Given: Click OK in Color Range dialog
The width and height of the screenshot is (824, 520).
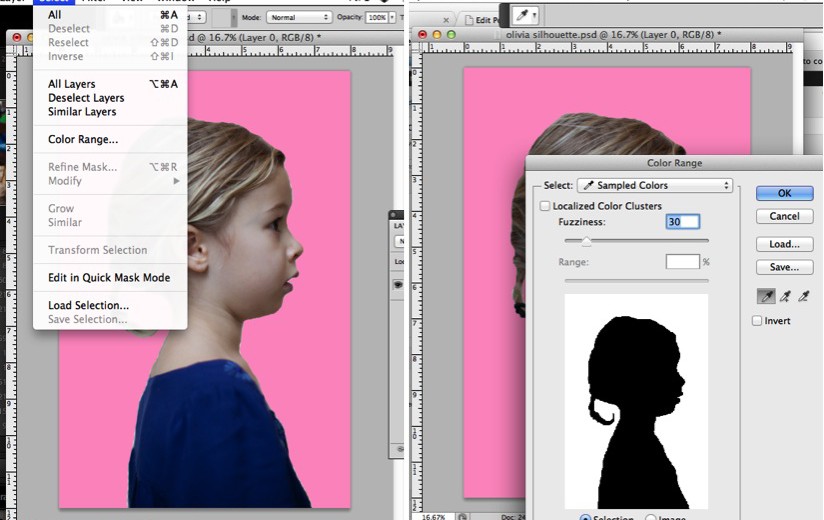Looking at the screenshot, I should 785,193.
